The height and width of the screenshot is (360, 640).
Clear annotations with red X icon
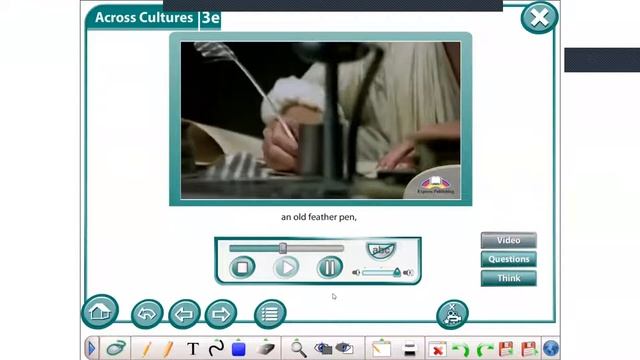[438, 350]
